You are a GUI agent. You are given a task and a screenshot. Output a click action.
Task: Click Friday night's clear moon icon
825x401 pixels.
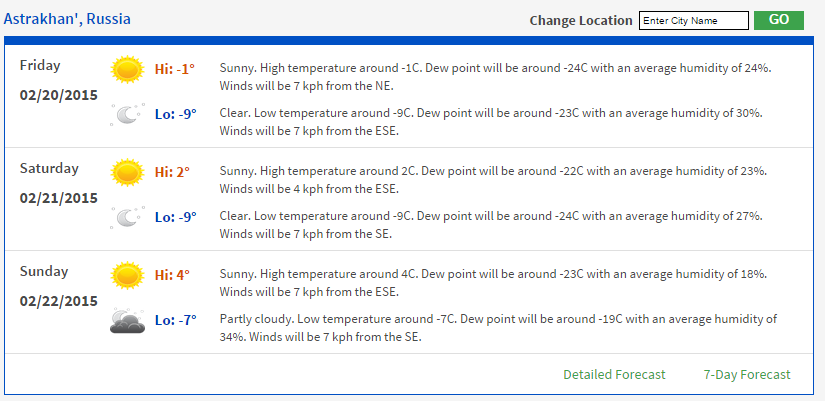(127, 114)
